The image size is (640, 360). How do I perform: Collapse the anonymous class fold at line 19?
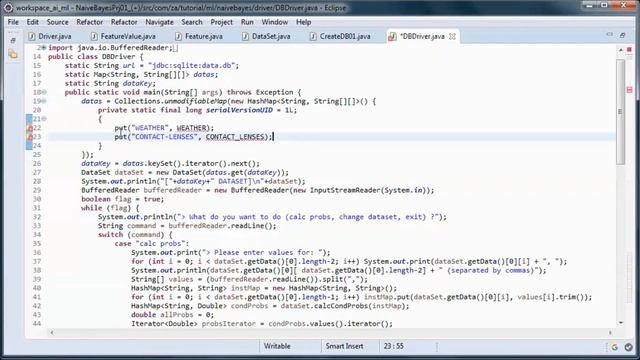click(44, 101)
